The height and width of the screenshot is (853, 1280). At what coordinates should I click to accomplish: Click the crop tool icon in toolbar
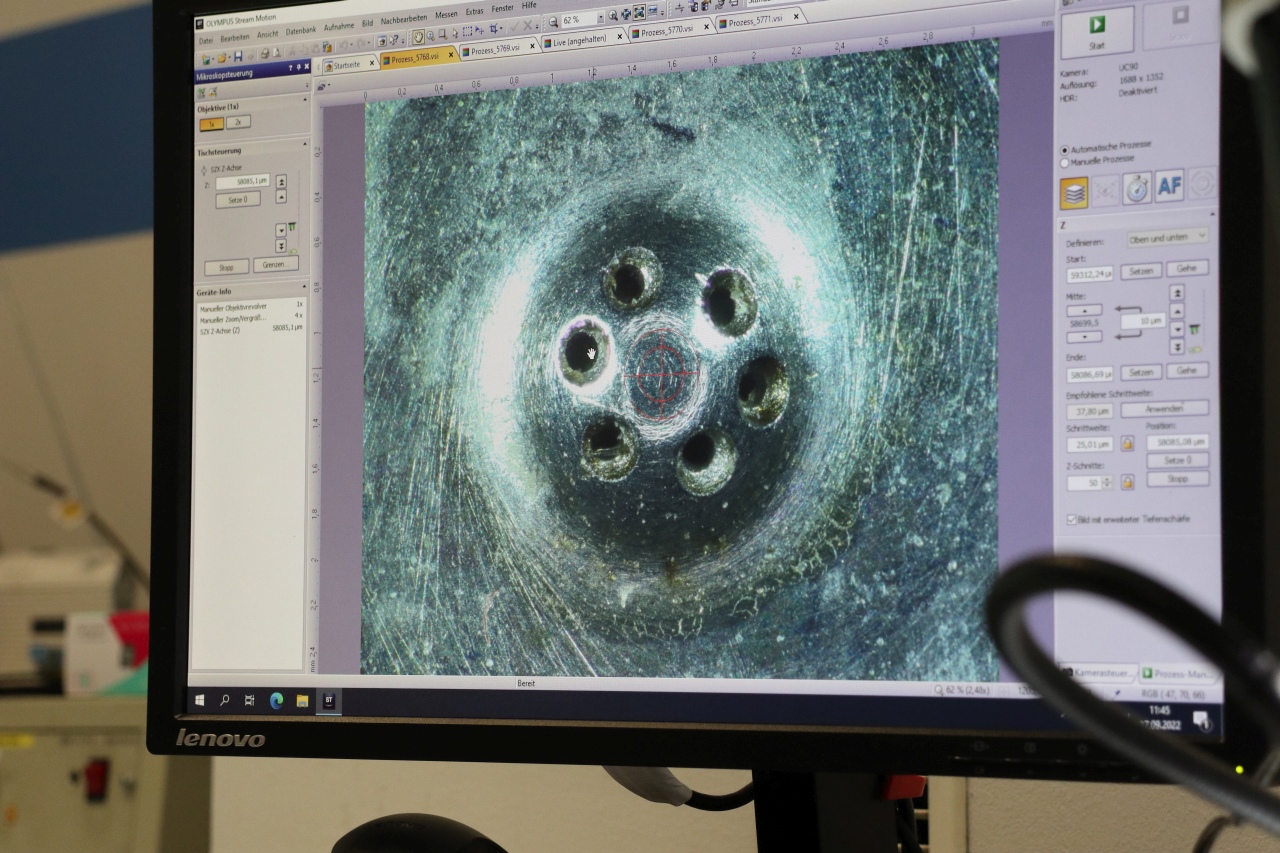click(x=494, y=28)
